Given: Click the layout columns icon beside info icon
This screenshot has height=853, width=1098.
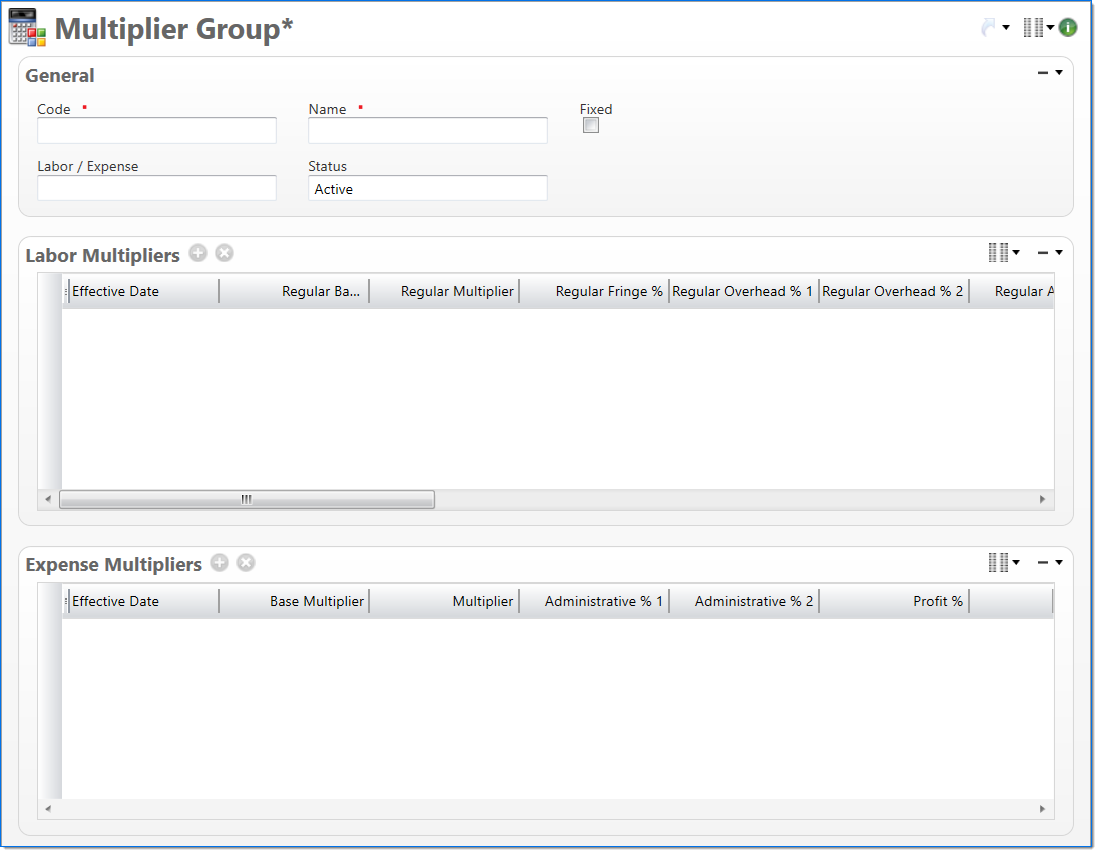Looking at the screenshot, I should point(1033,28).
